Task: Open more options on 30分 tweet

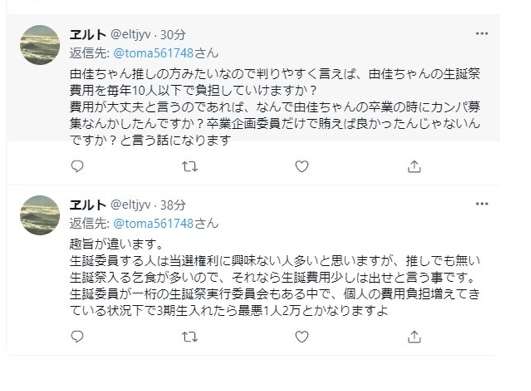Action: 482,34
